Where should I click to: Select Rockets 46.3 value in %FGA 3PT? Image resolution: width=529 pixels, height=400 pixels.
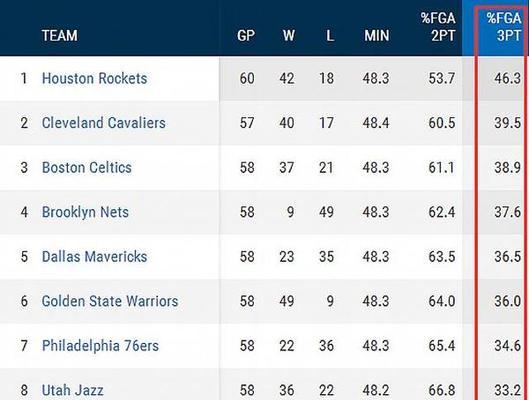508,78
